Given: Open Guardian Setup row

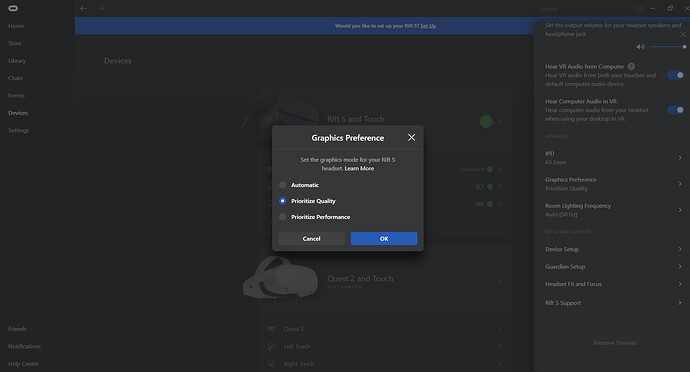Looking at the screenshot, I should pyautogui.click(x=613, y=266).
